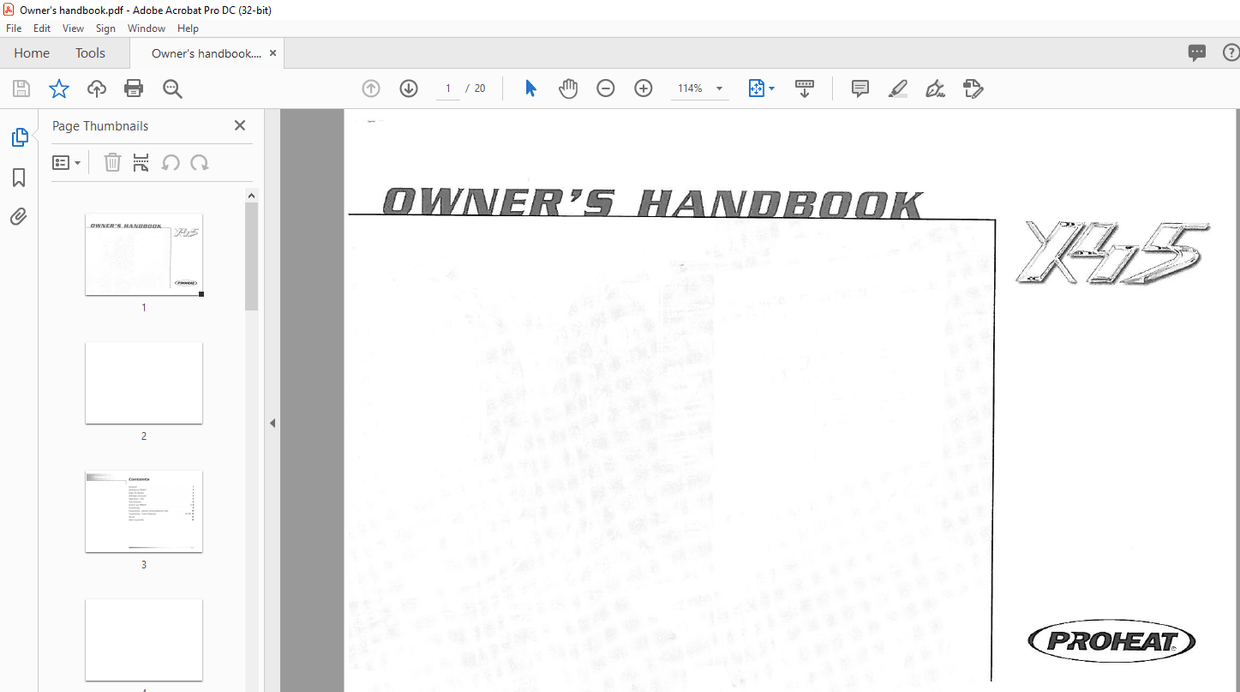This screenshot has height=692, width=1240.
Task: Go to the next page
Action: (408, 88)
